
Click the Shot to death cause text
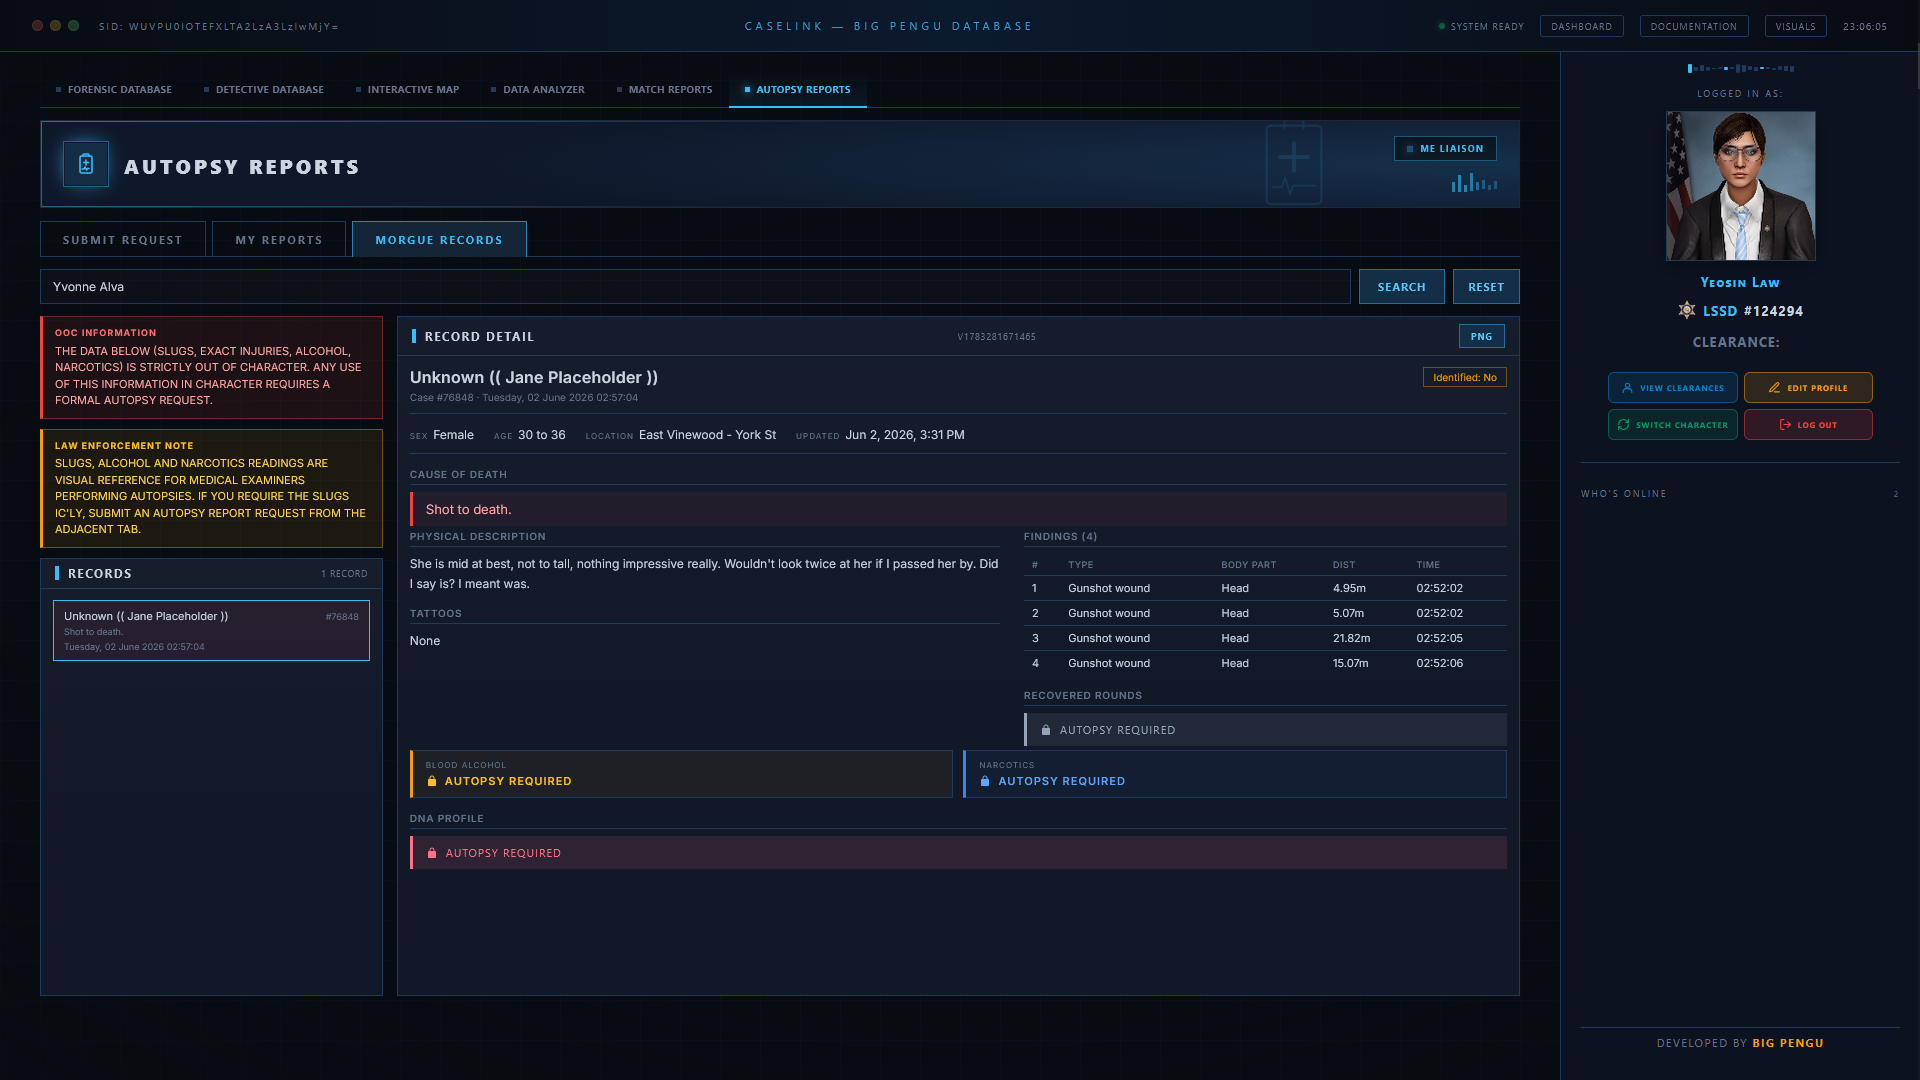tap(468, 510)
